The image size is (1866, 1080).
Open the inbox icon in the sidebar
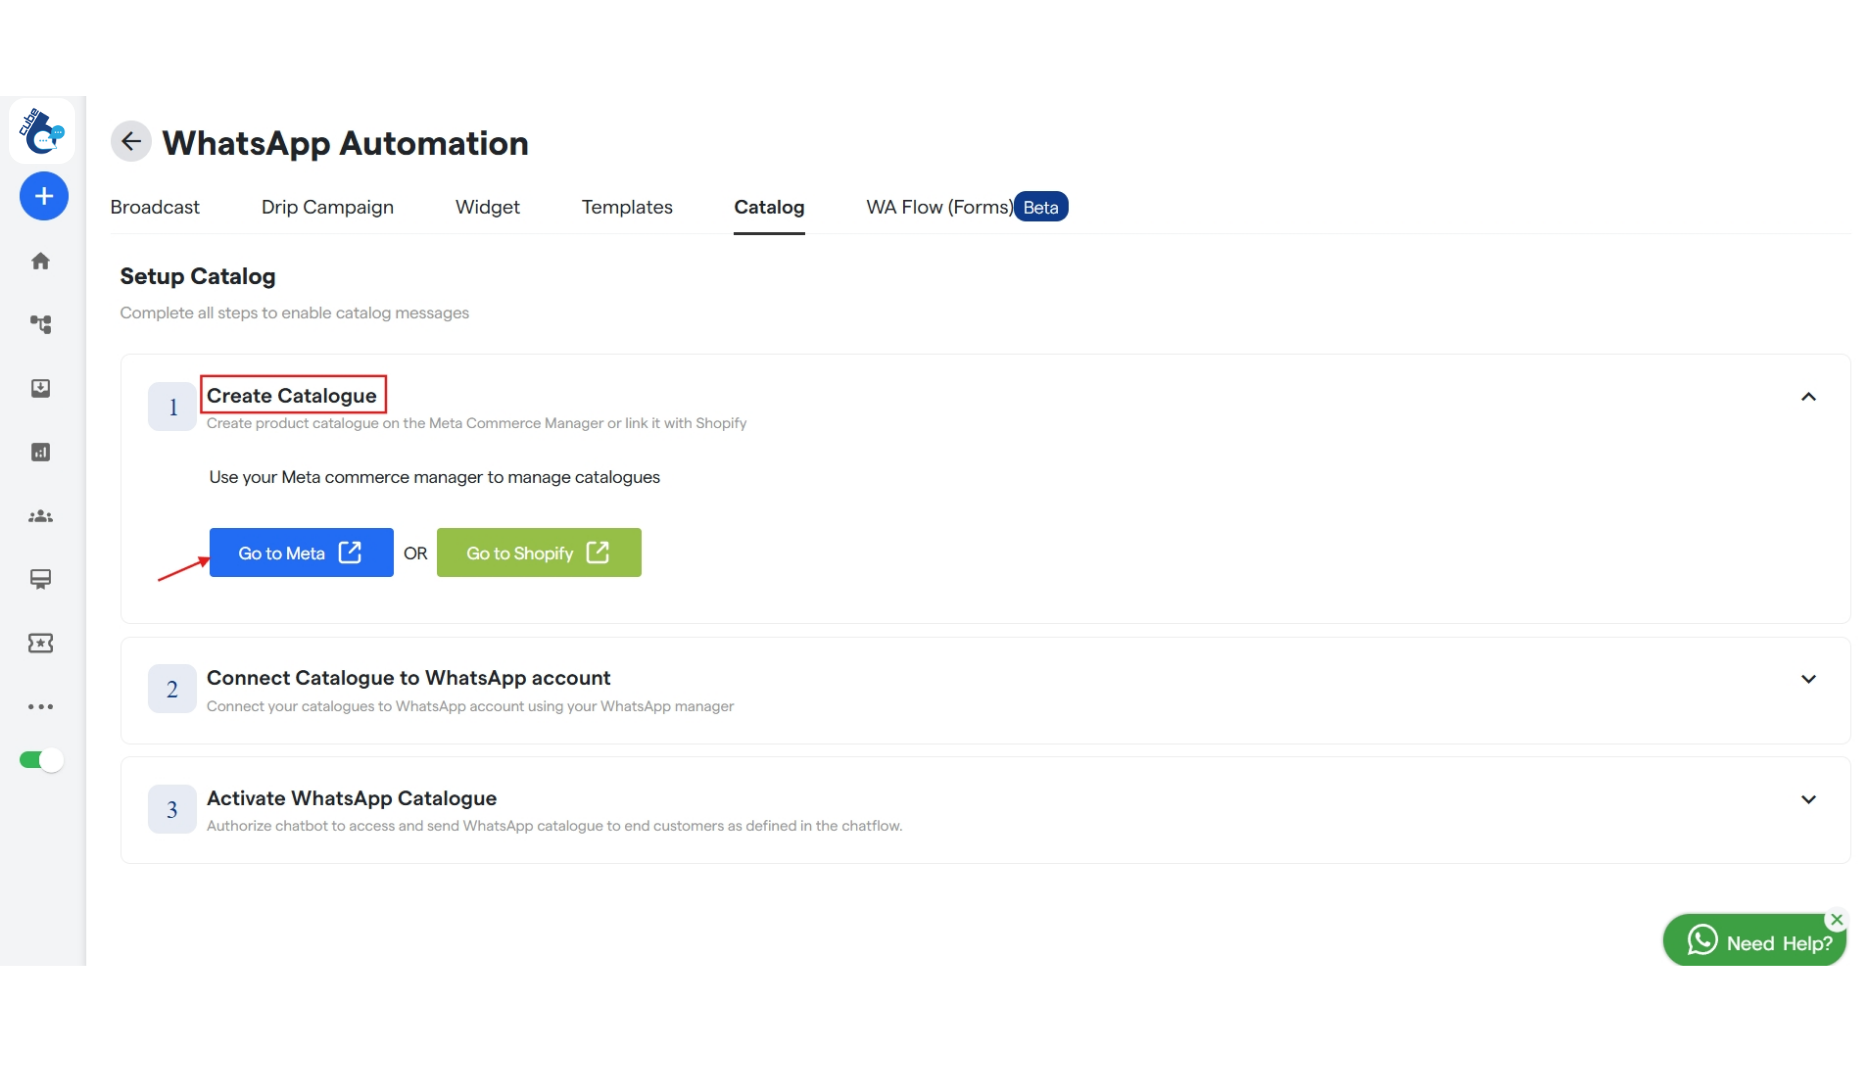41,389
